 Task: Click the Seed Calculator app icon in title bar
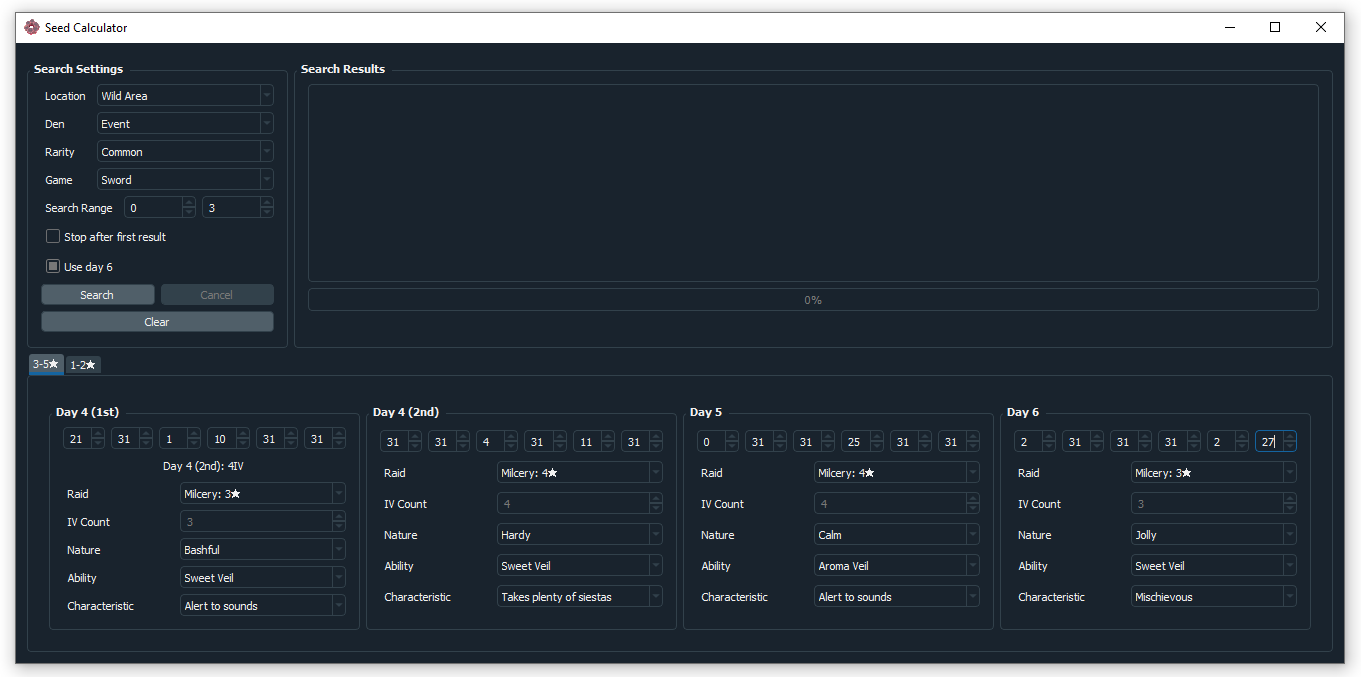click(32, 28)
